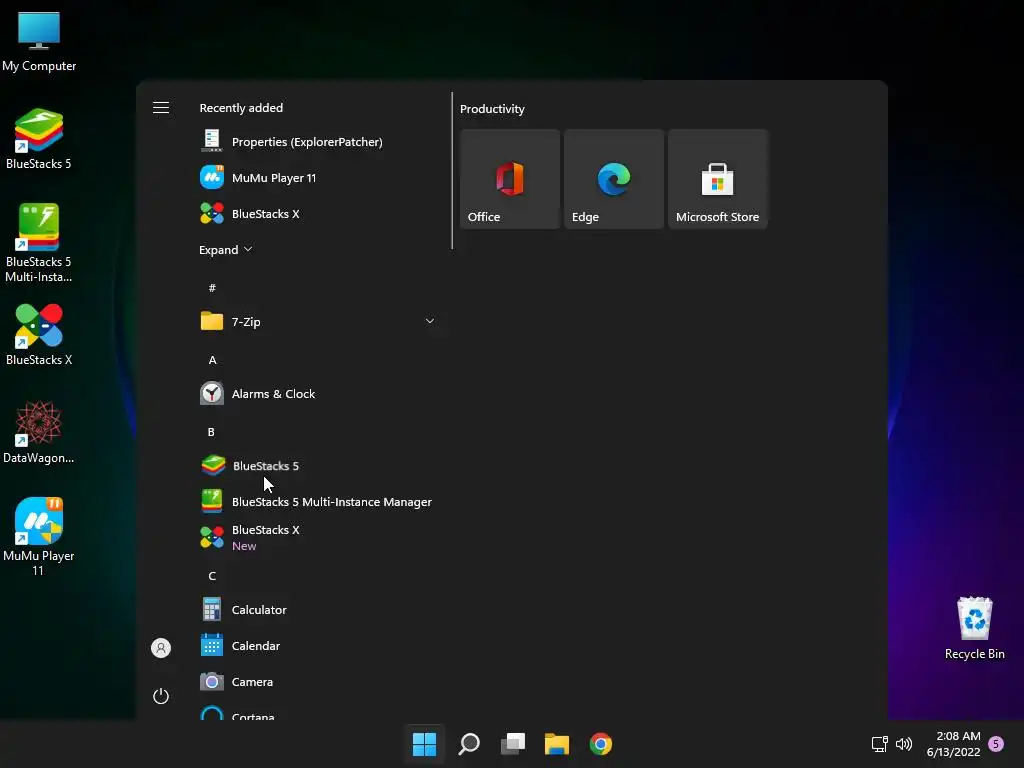Click the Windows Start button on taskbar

coord(424,744)
